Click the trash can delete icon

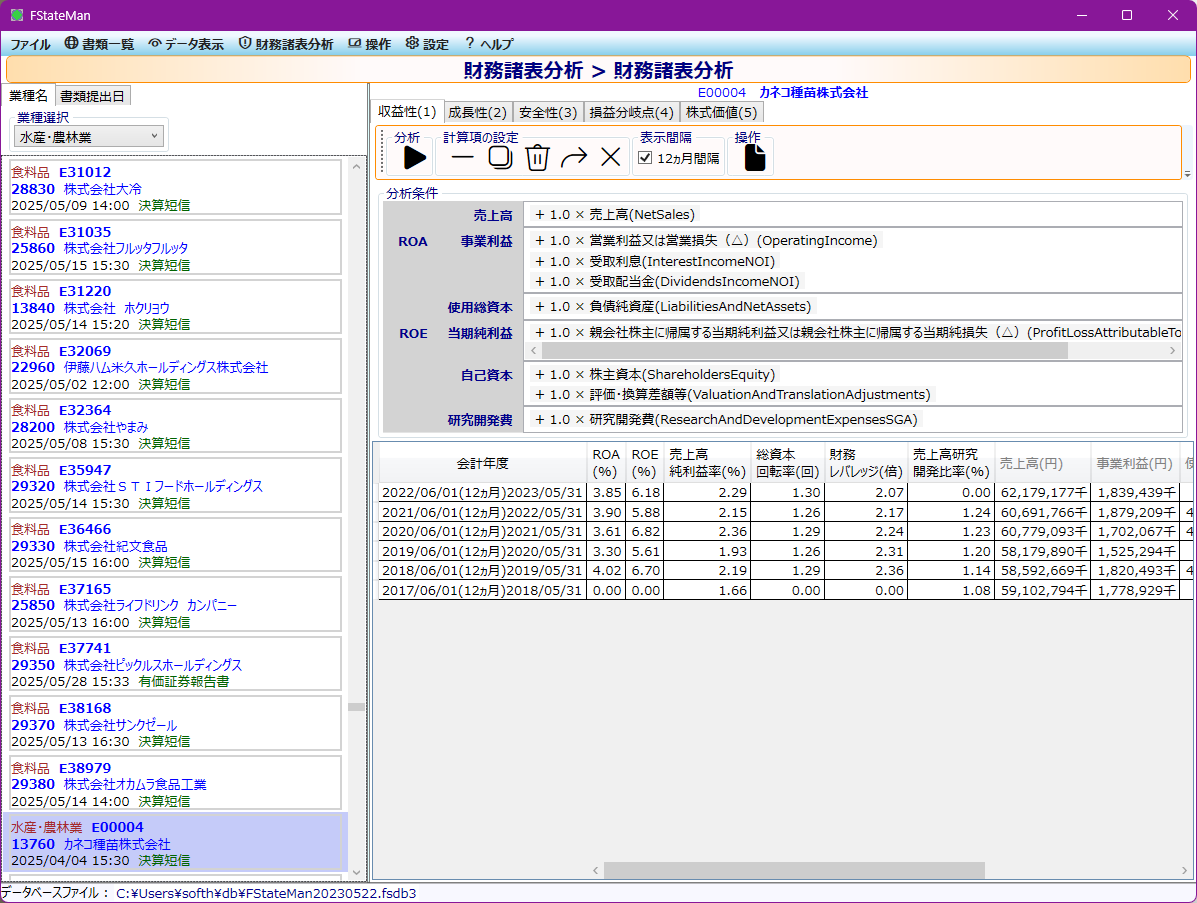coord(537,157)
